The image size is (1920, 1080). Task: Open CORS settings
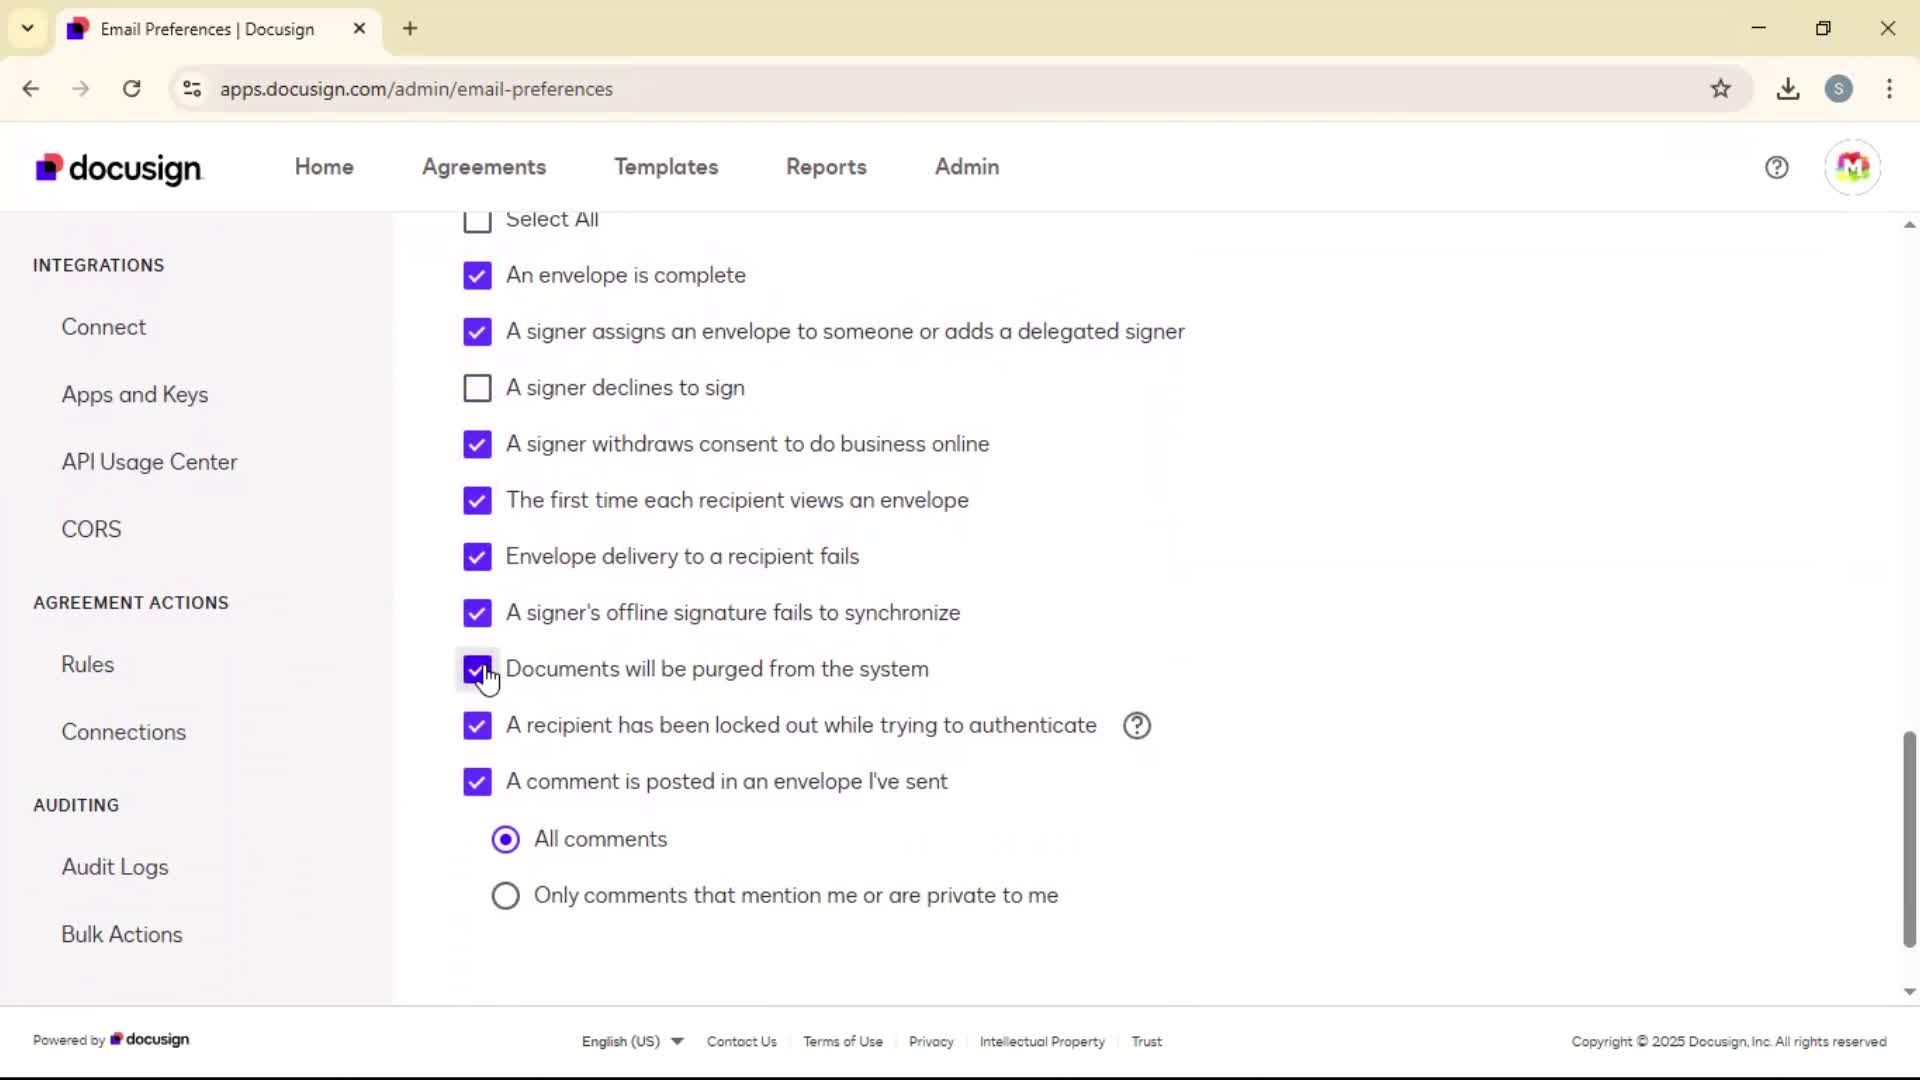(91, 529)
